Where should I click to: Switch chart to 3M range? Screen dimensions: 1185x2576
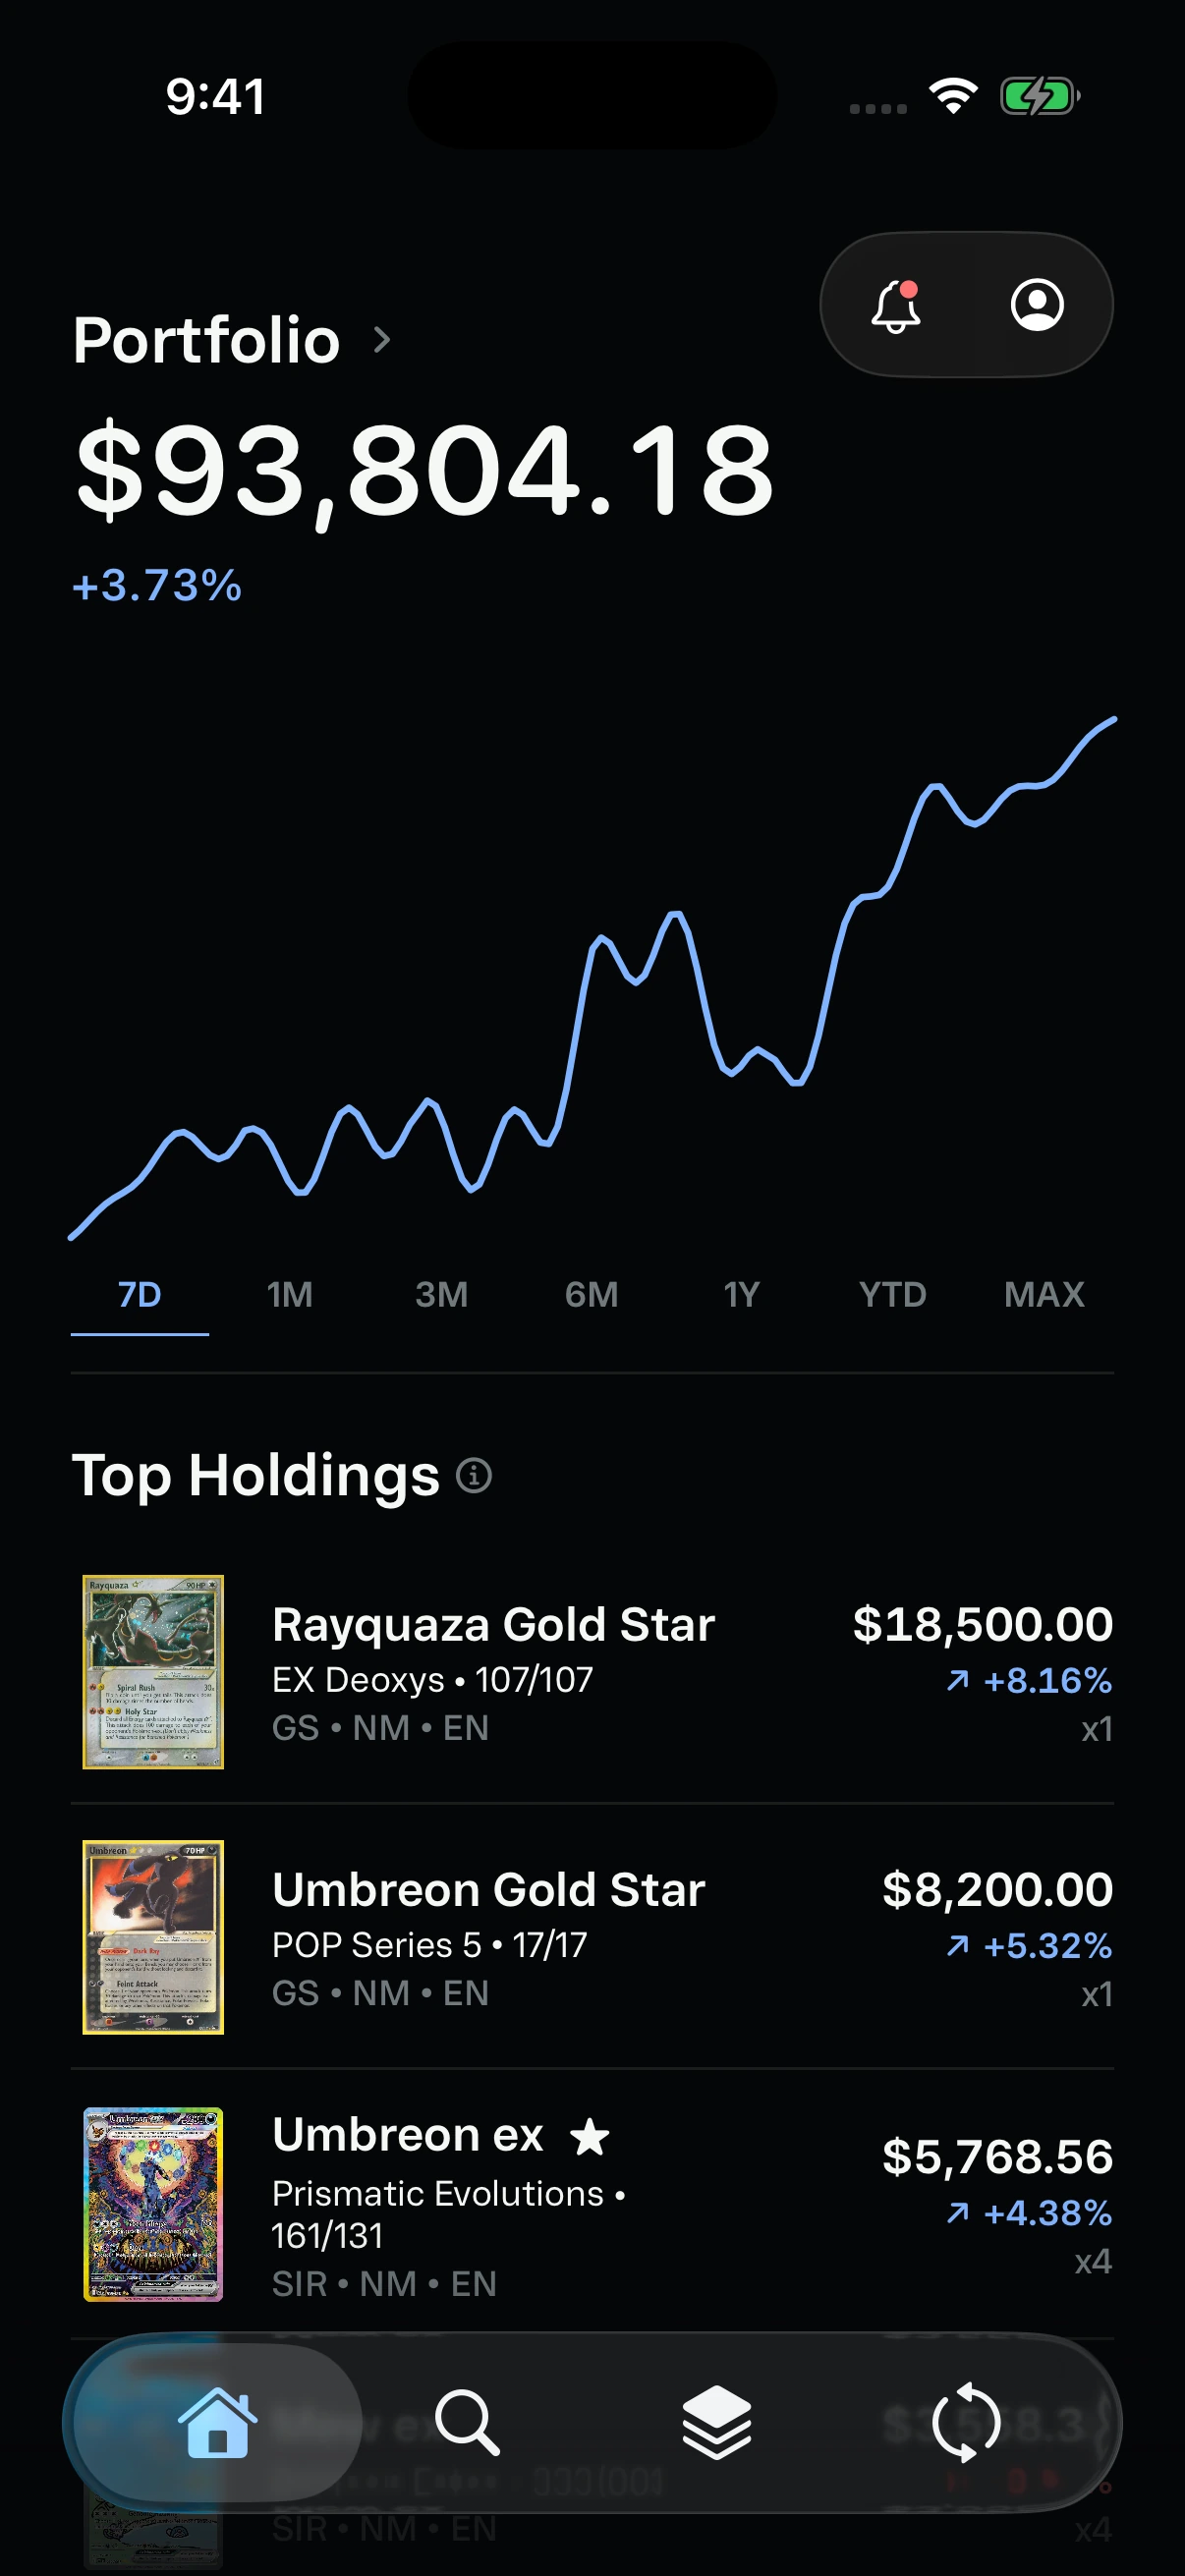pyautogui.click(x=441, y=1294)
